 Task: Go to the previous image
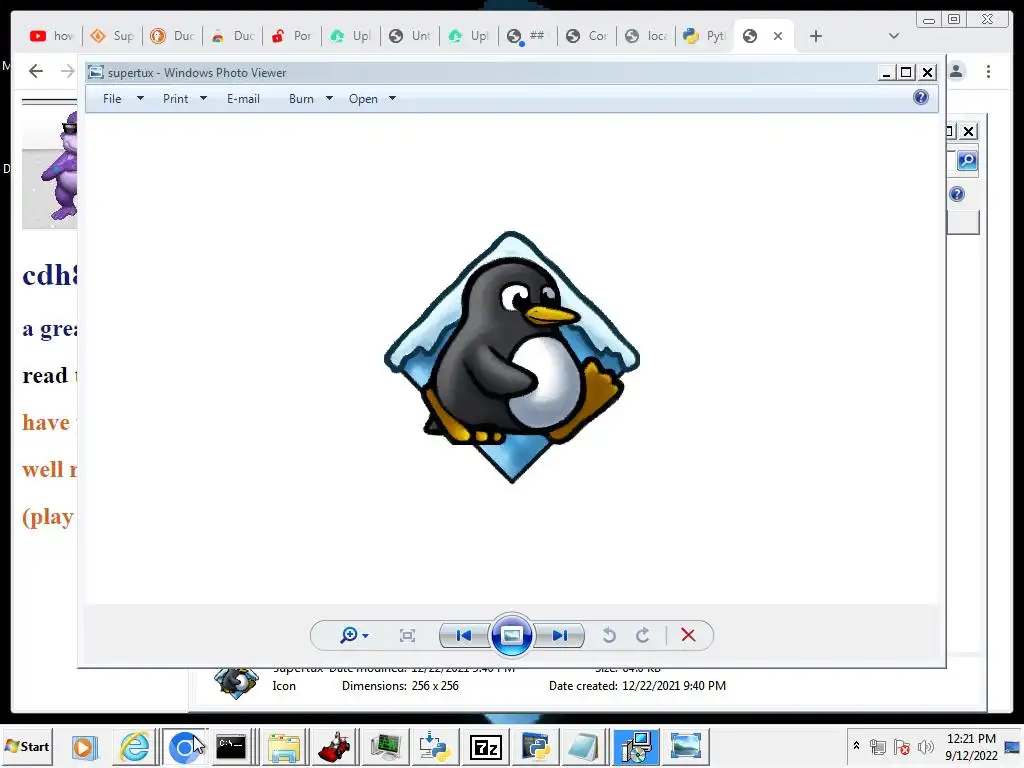click(464, 635)
